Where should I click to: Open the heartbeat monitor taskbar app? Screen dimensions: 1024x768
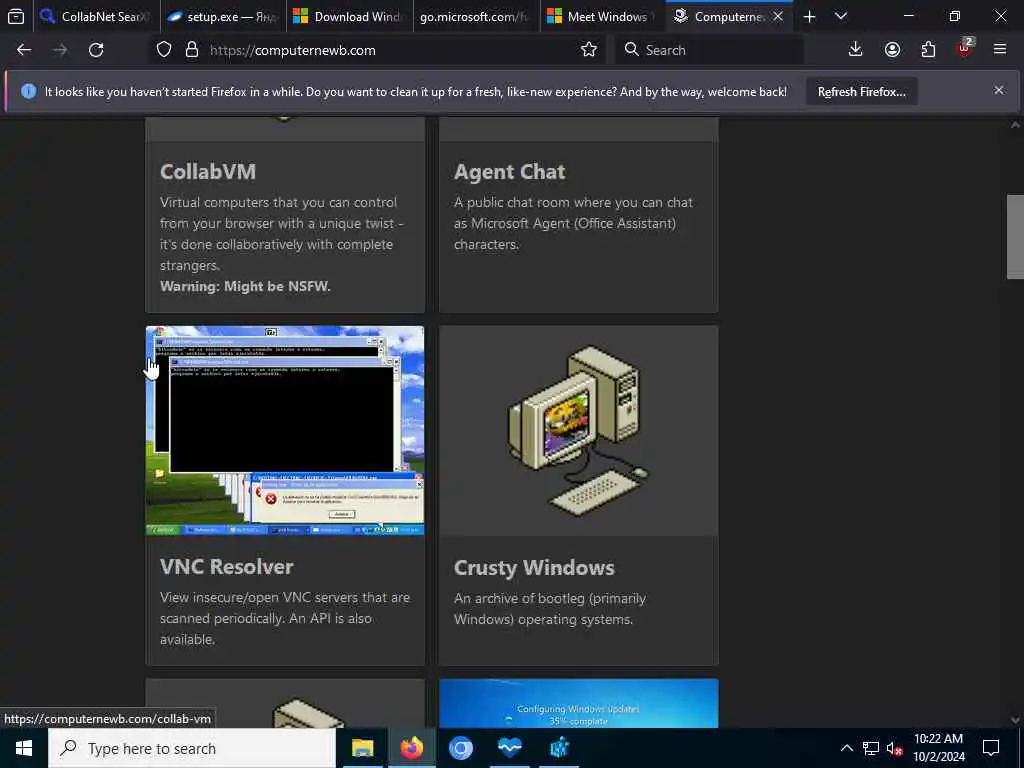click(510, 748)
